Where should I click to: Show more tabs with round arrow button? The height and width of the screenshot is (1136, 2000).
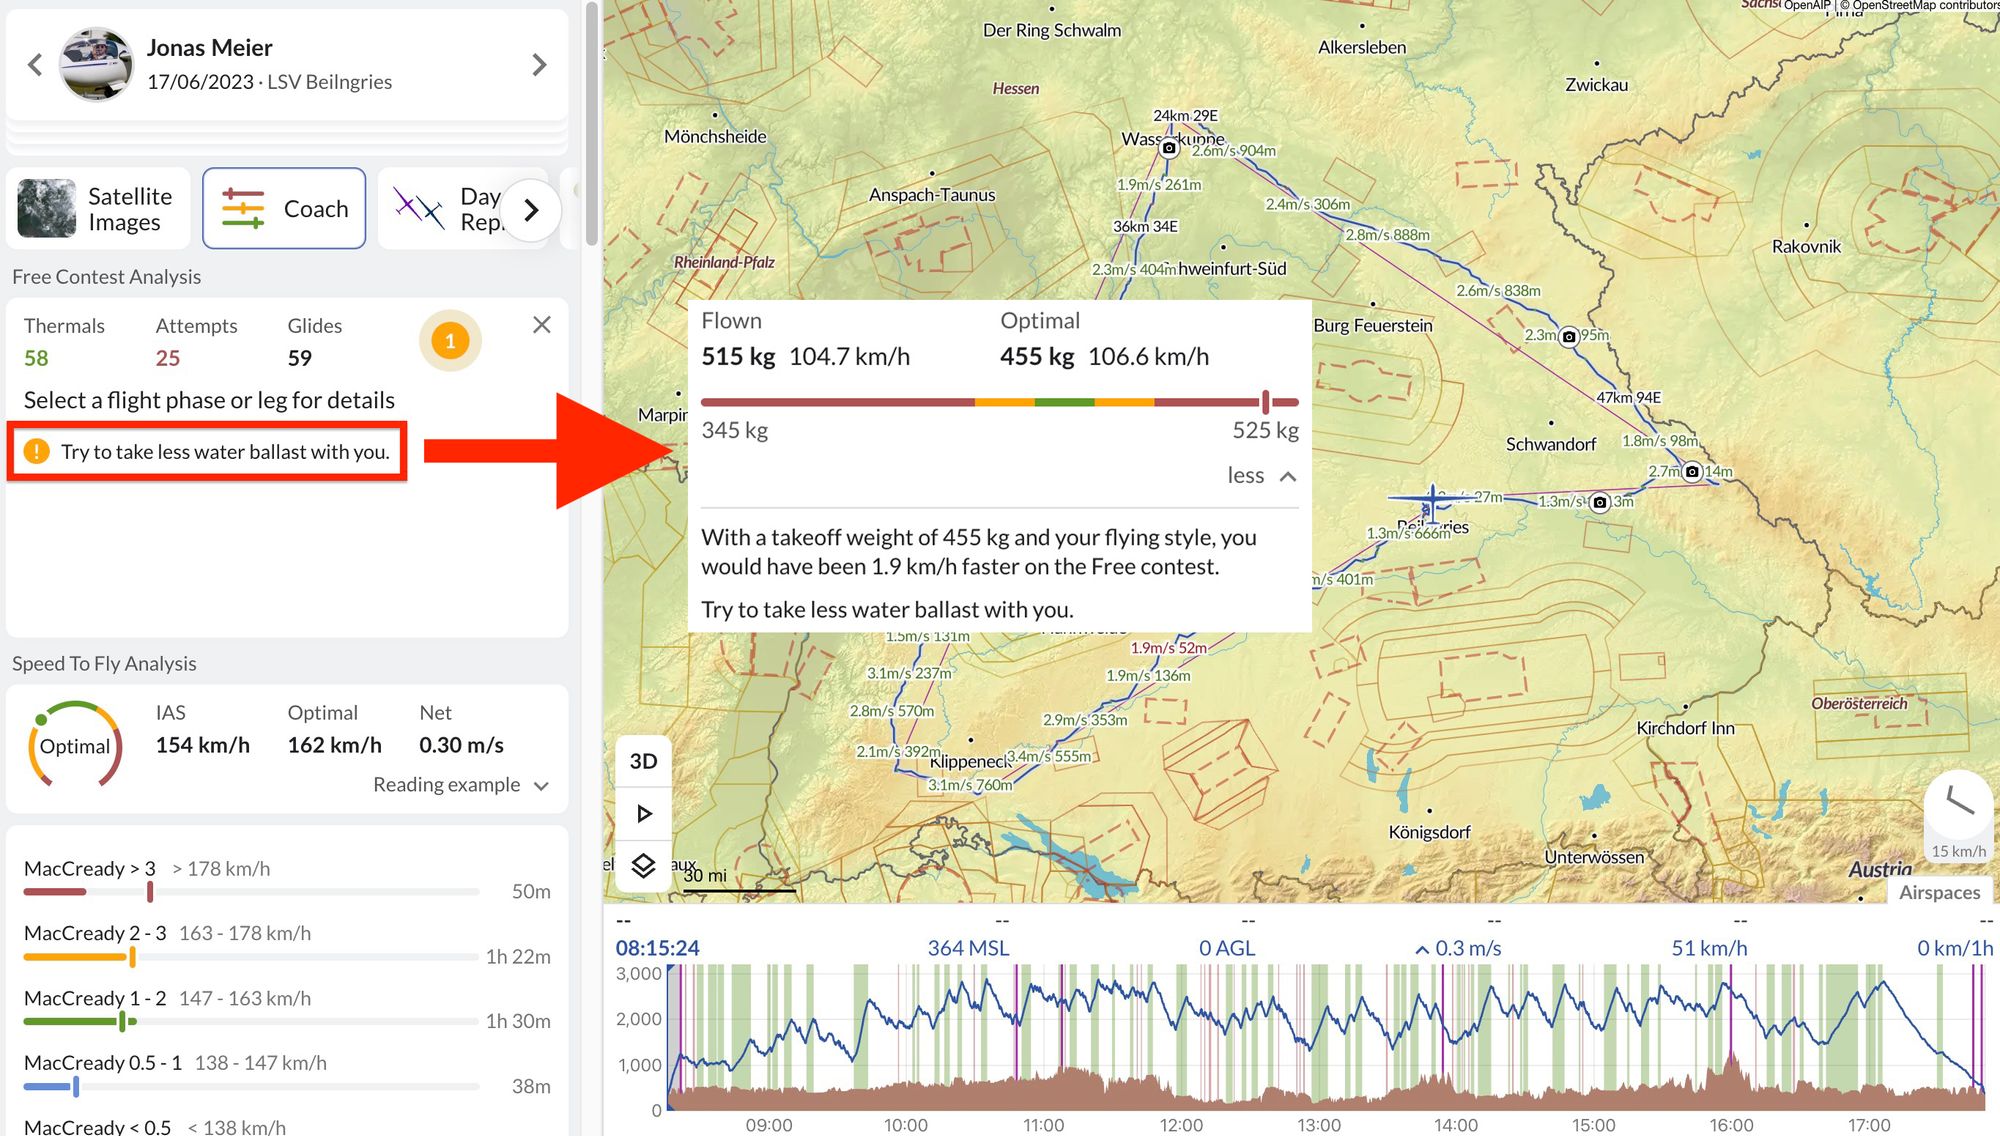tap(531, 210)
